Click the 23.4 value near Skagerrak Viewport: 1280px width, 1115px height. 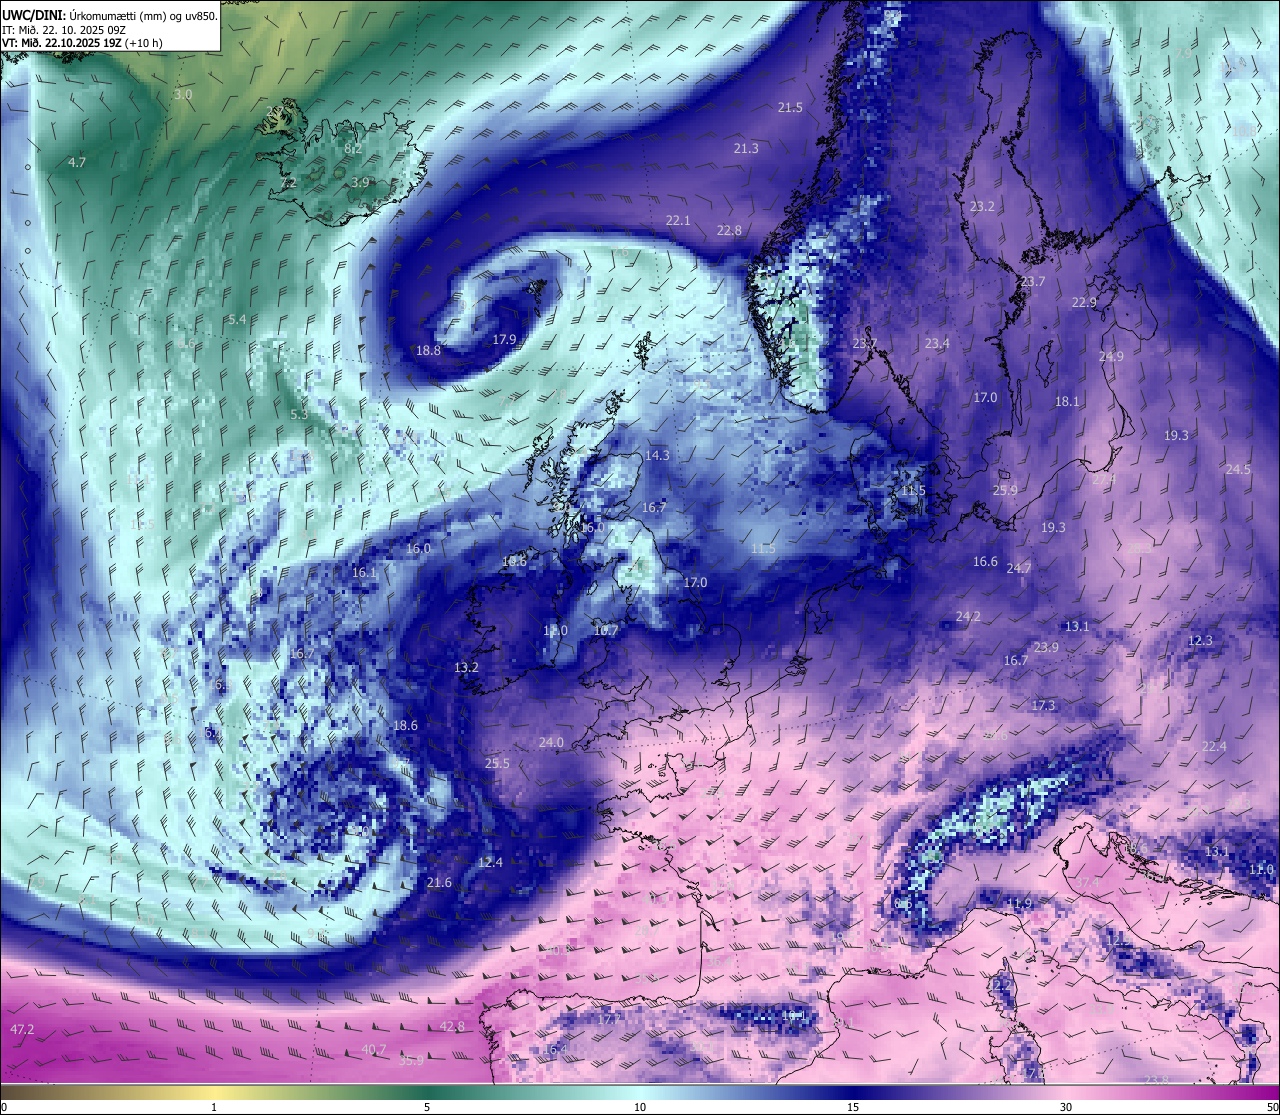[937, 343]
